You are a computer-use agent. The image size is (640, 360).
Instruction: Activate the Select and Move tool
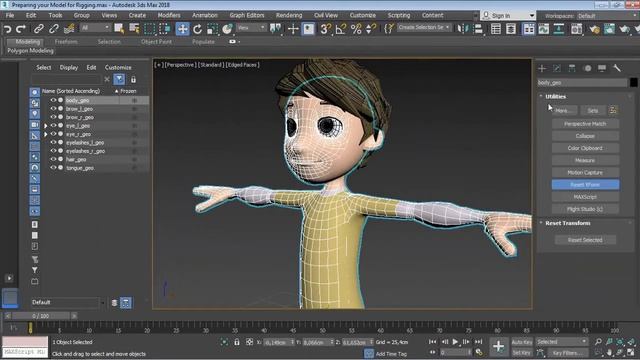tap(182, 29)
